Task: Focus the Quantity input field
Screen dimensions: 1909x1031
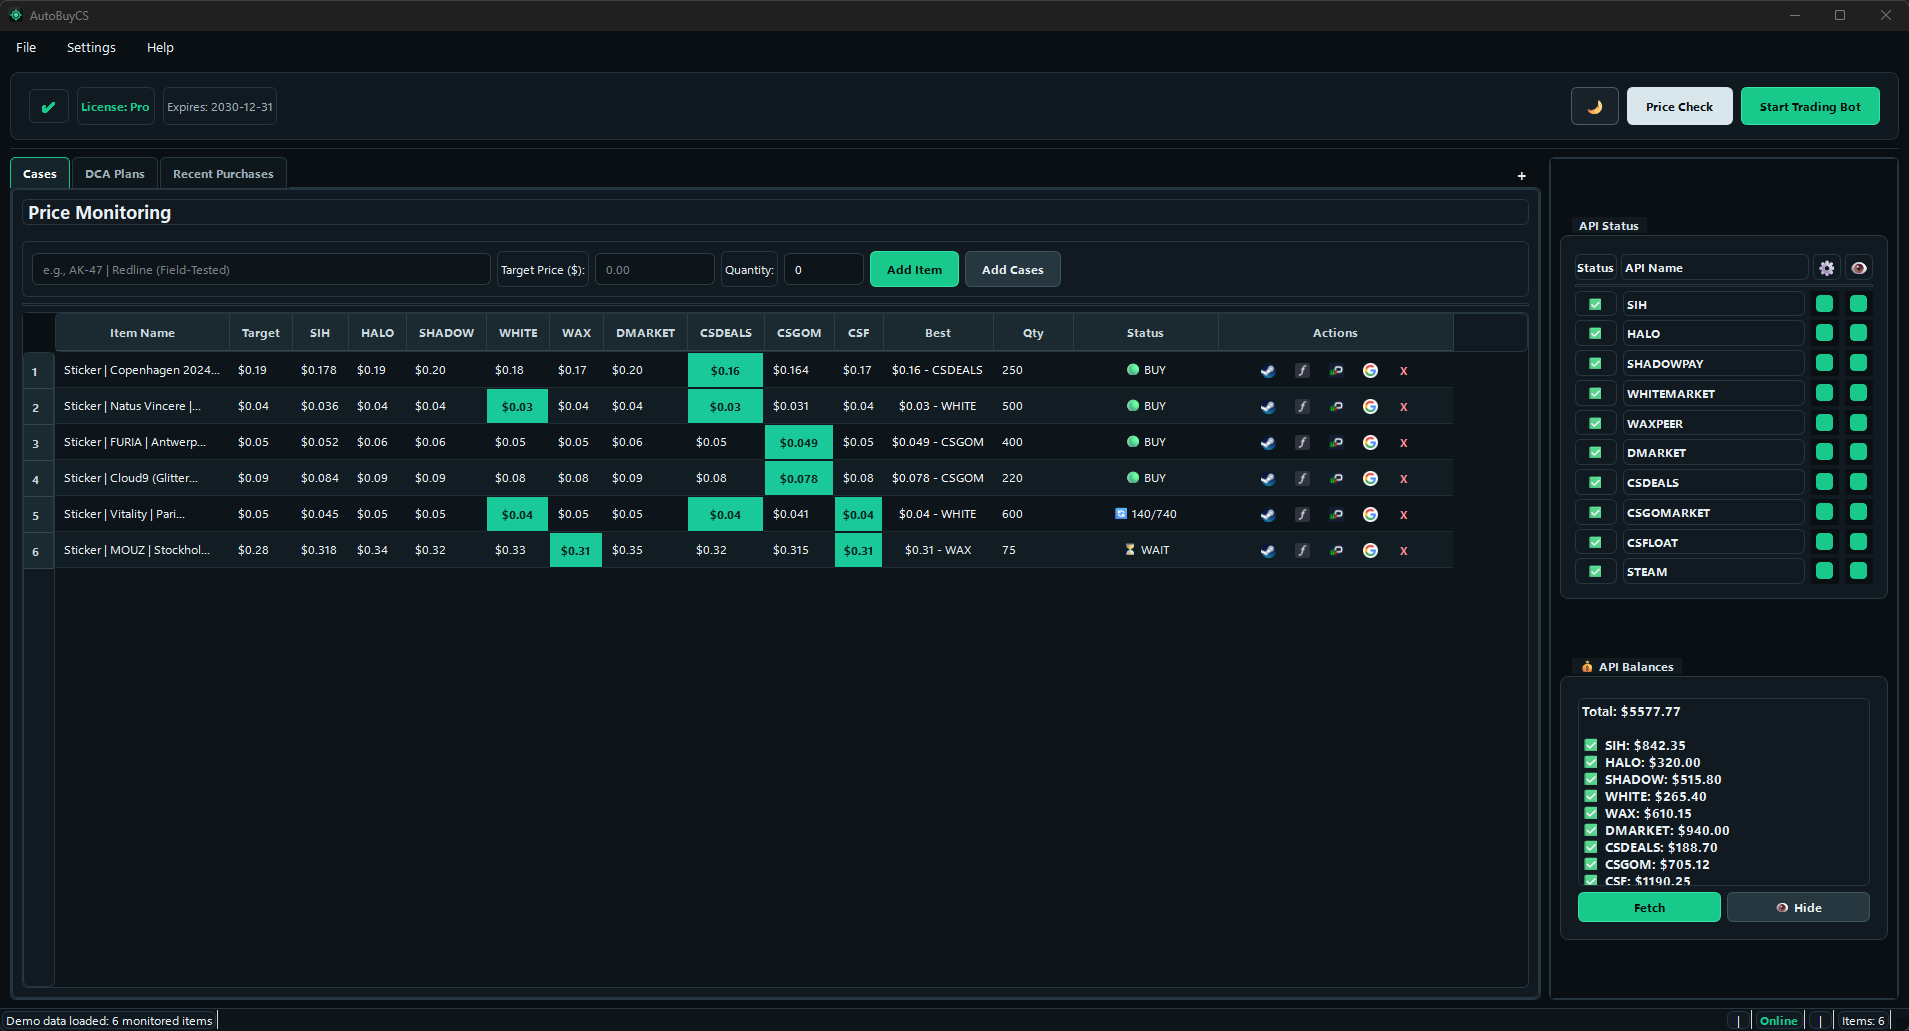Action: point(823,269)
